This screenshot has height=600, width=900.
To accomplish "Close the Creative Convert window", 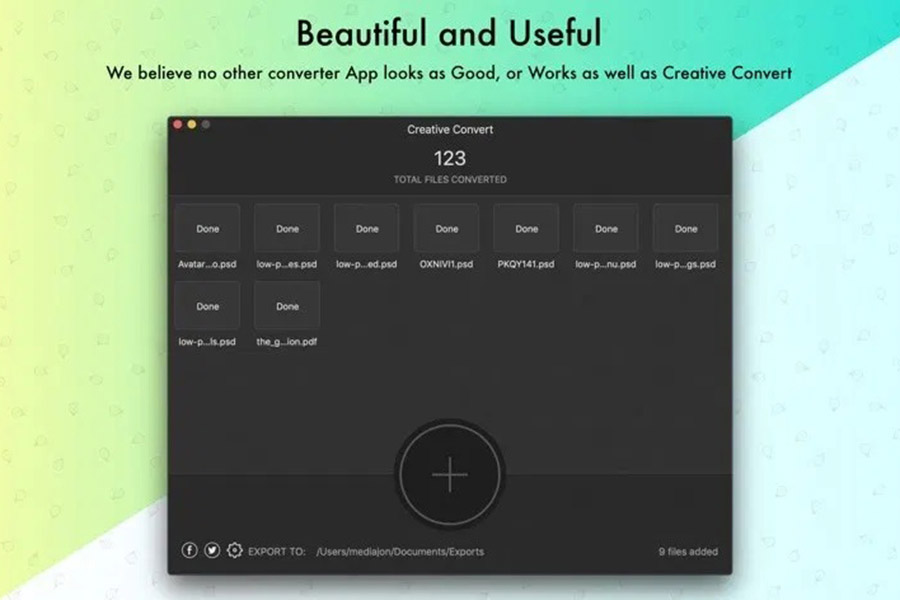I will 179,125.
